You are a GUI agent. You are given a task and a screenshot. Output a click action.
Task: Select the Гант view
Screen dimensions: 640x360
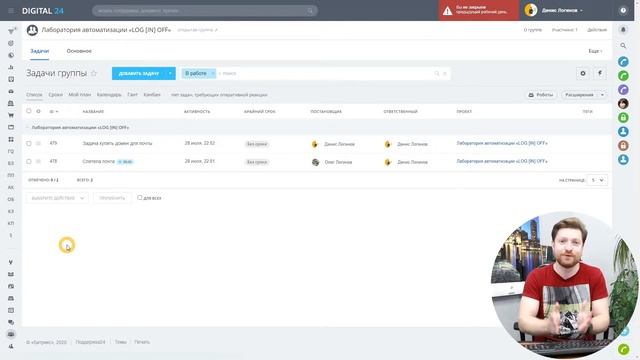[133, 95]
